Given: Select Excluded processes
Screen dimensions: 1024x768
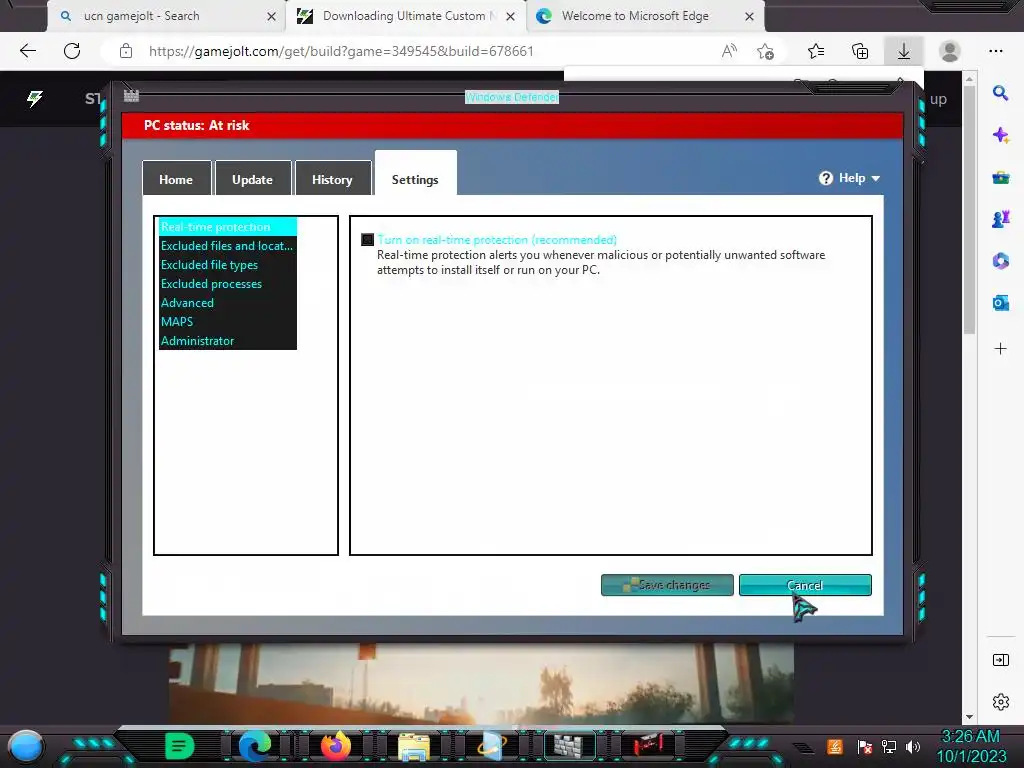Looking at the screenshot, I should 228,283.
